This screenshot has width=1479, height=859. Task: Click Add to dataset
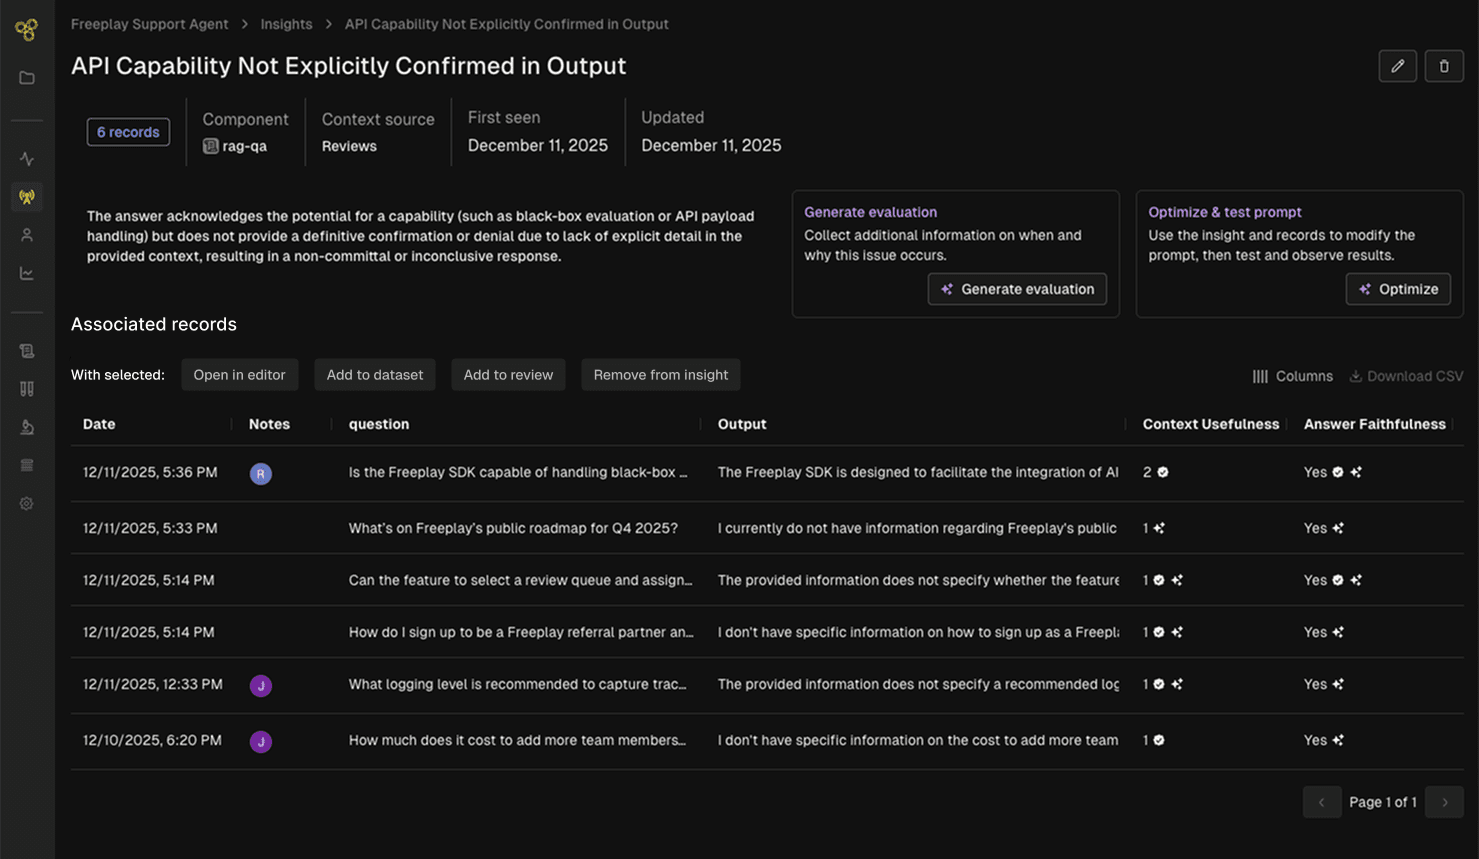tap(375, 375)
